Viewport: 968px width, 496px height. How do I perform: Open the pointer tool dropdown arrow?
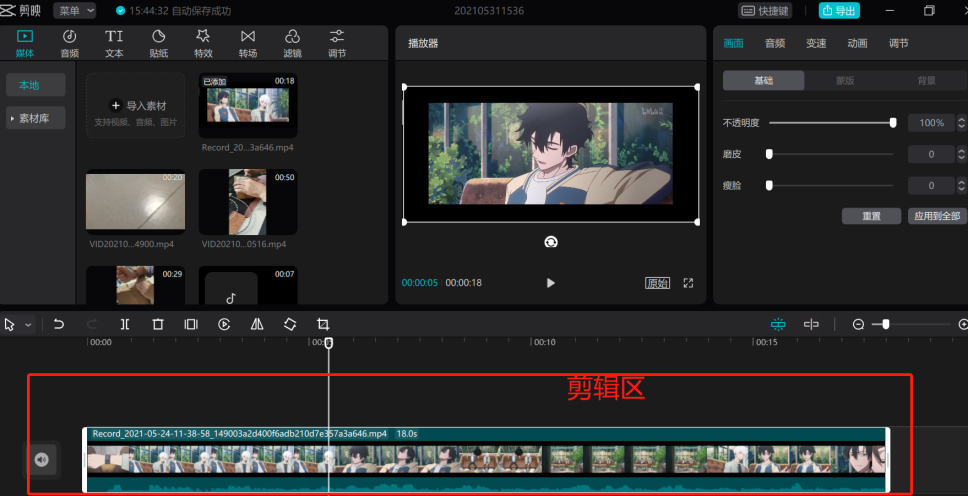point(28,325)
